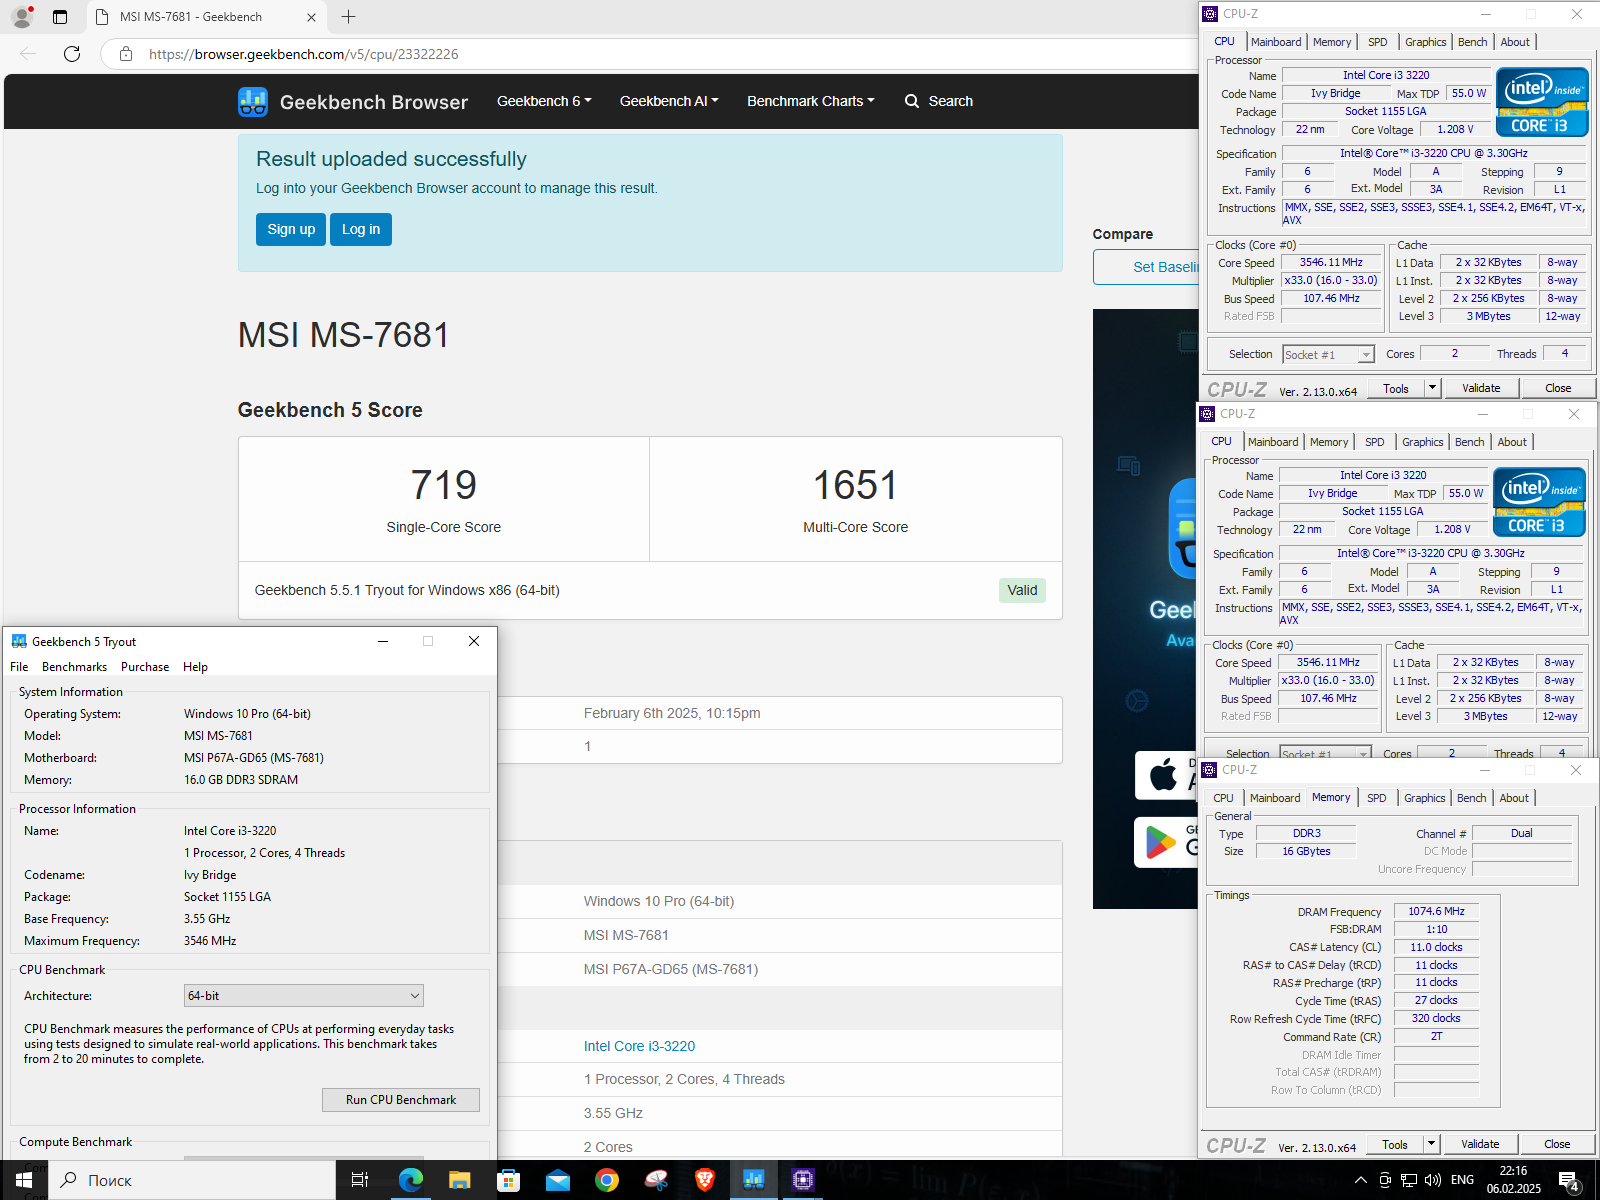Expand Socket #1 selection in top CPU-Z
1600x1200 pixels.
click(x=1329, y=355)
